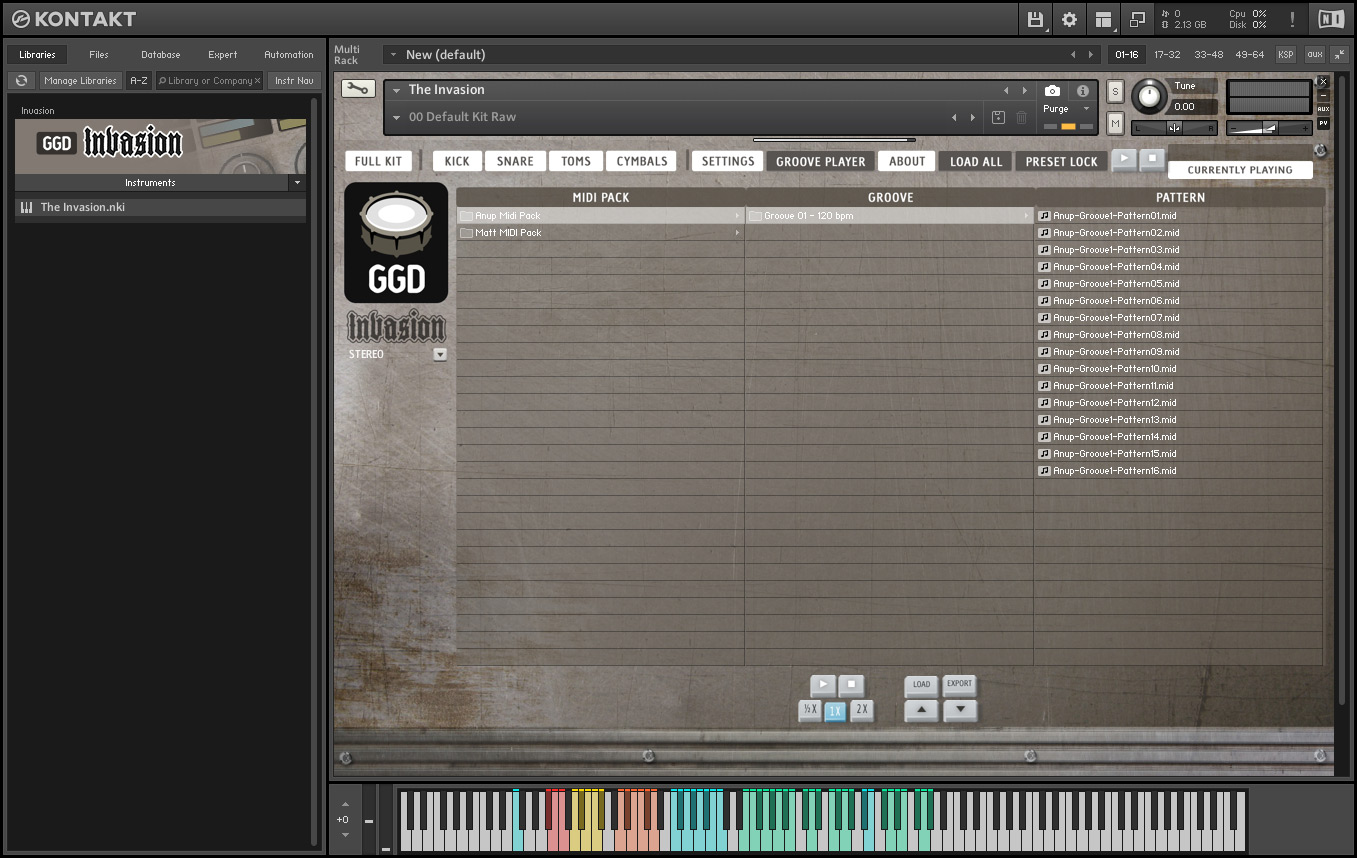
Task: Open Kontakt options gear icon
Action: (1069, 19)
